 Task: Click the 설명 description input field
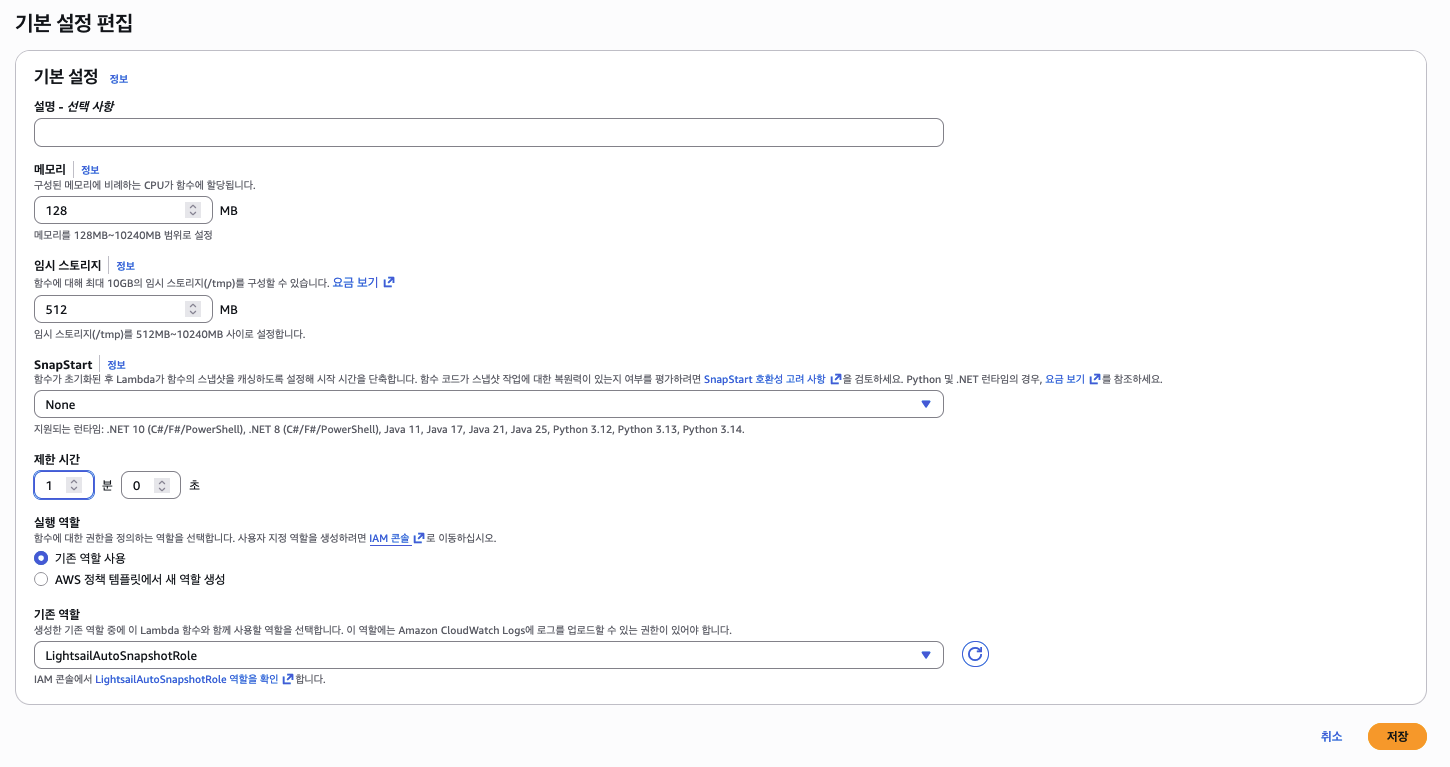[x=488, y=132]
